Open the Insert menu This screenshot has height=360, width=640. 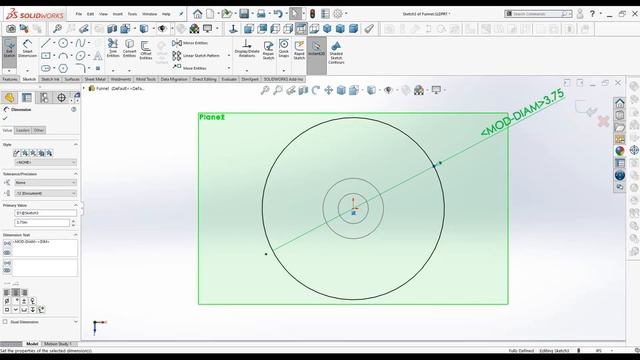[x=118, y=14]
